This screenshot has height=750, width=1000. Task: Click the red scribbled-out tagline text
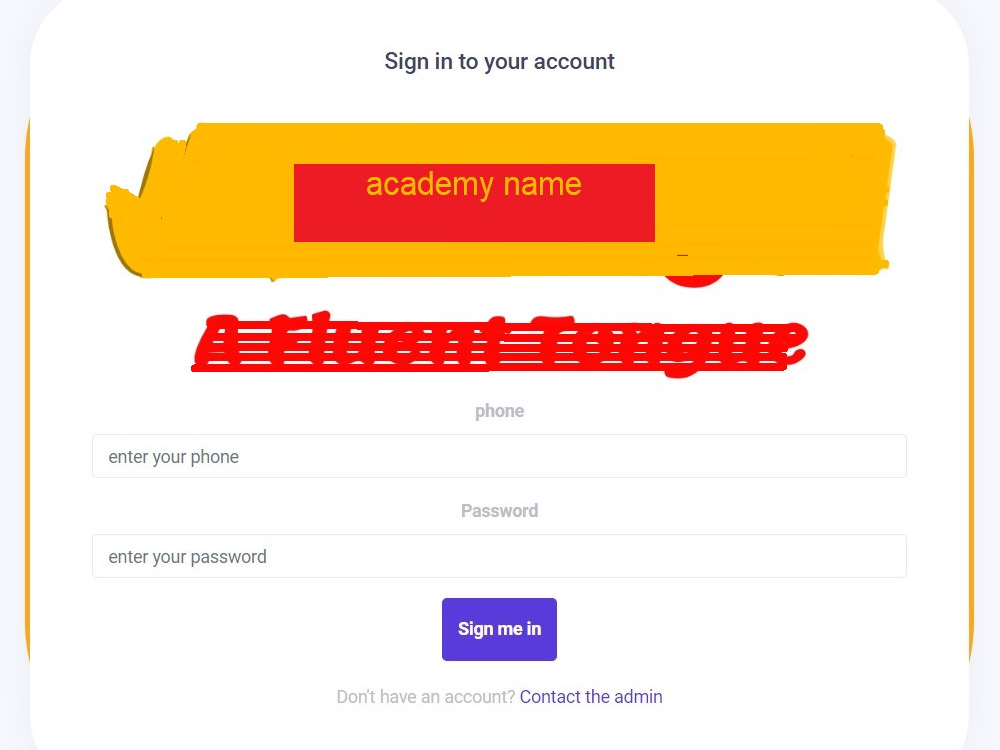[x=500, y=344]
